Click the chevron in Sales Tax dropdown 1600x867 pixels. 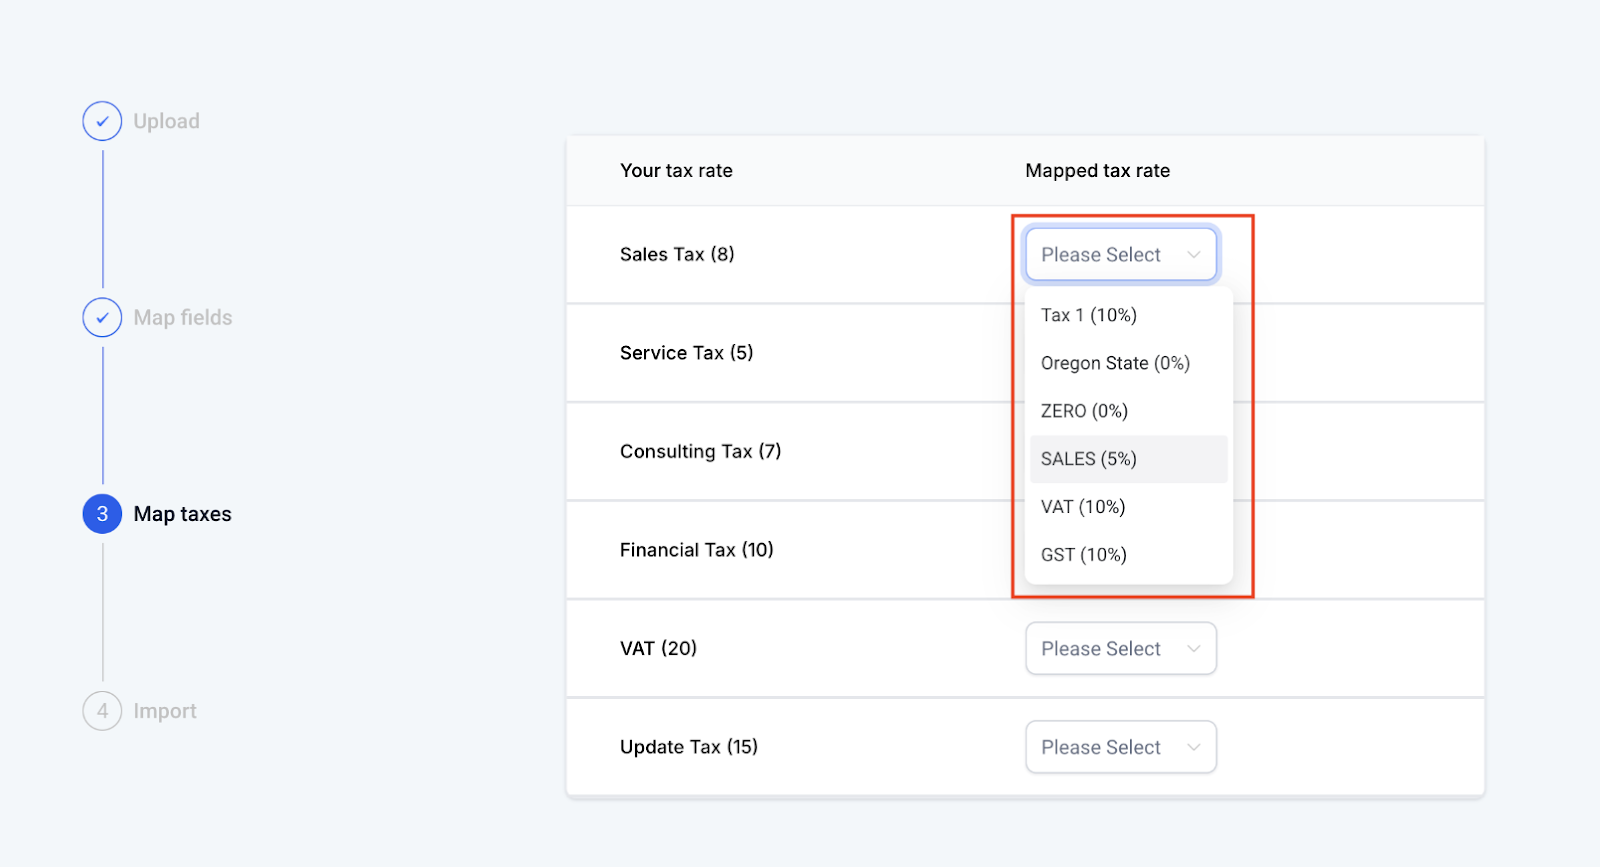[x=1193, y=255]
